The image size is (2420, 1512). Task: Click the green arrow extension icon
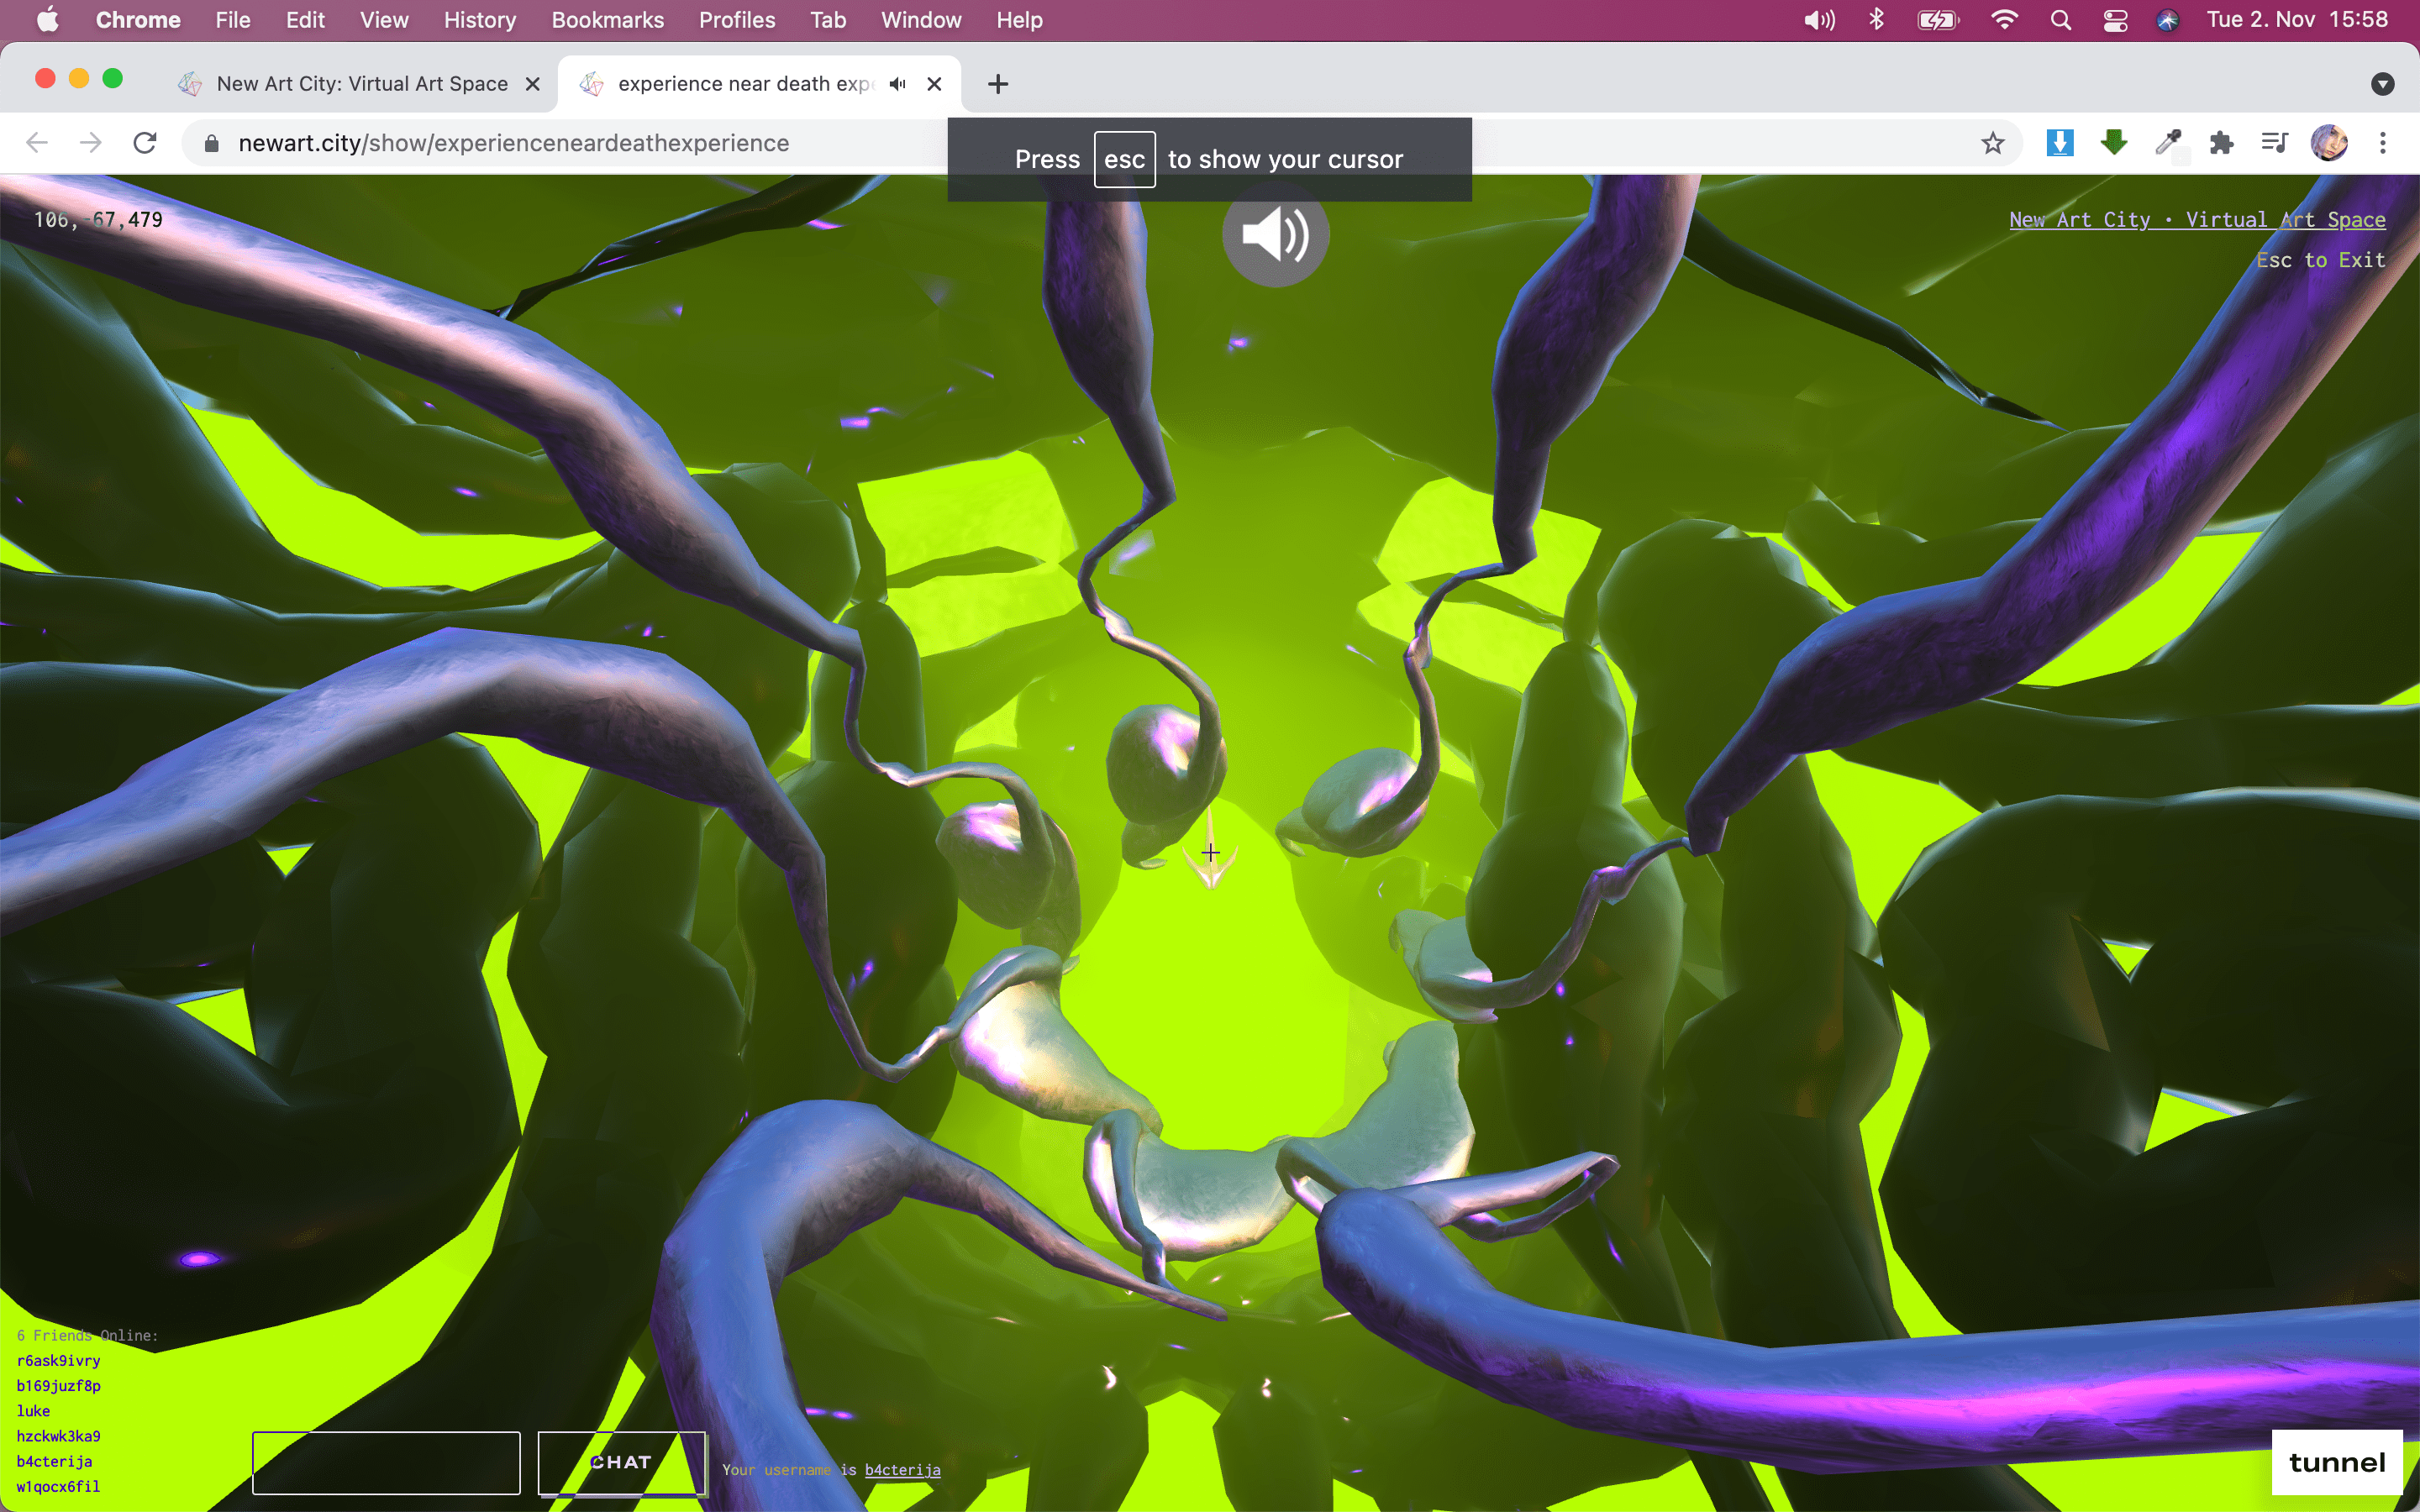[2113, 143]
